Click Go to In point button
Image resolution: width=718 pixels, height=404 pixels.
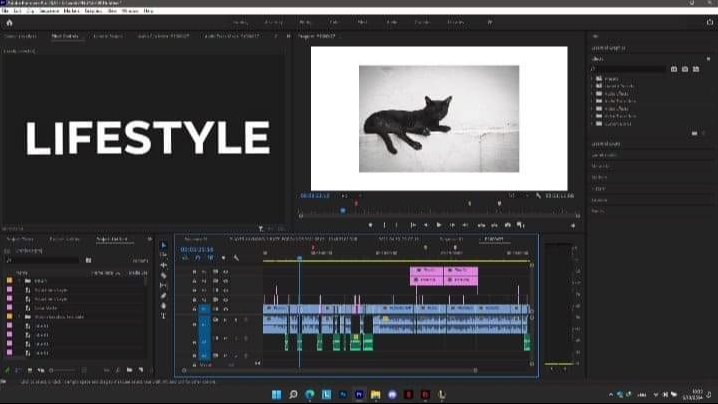(413, 225)
